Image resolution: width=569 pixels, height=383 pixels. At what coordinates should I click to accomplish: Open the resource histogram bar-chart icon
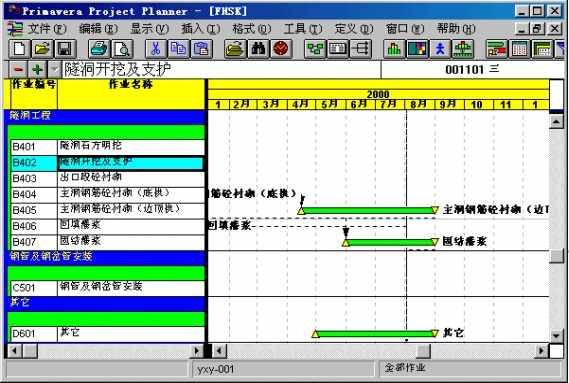tap(394, 49)
